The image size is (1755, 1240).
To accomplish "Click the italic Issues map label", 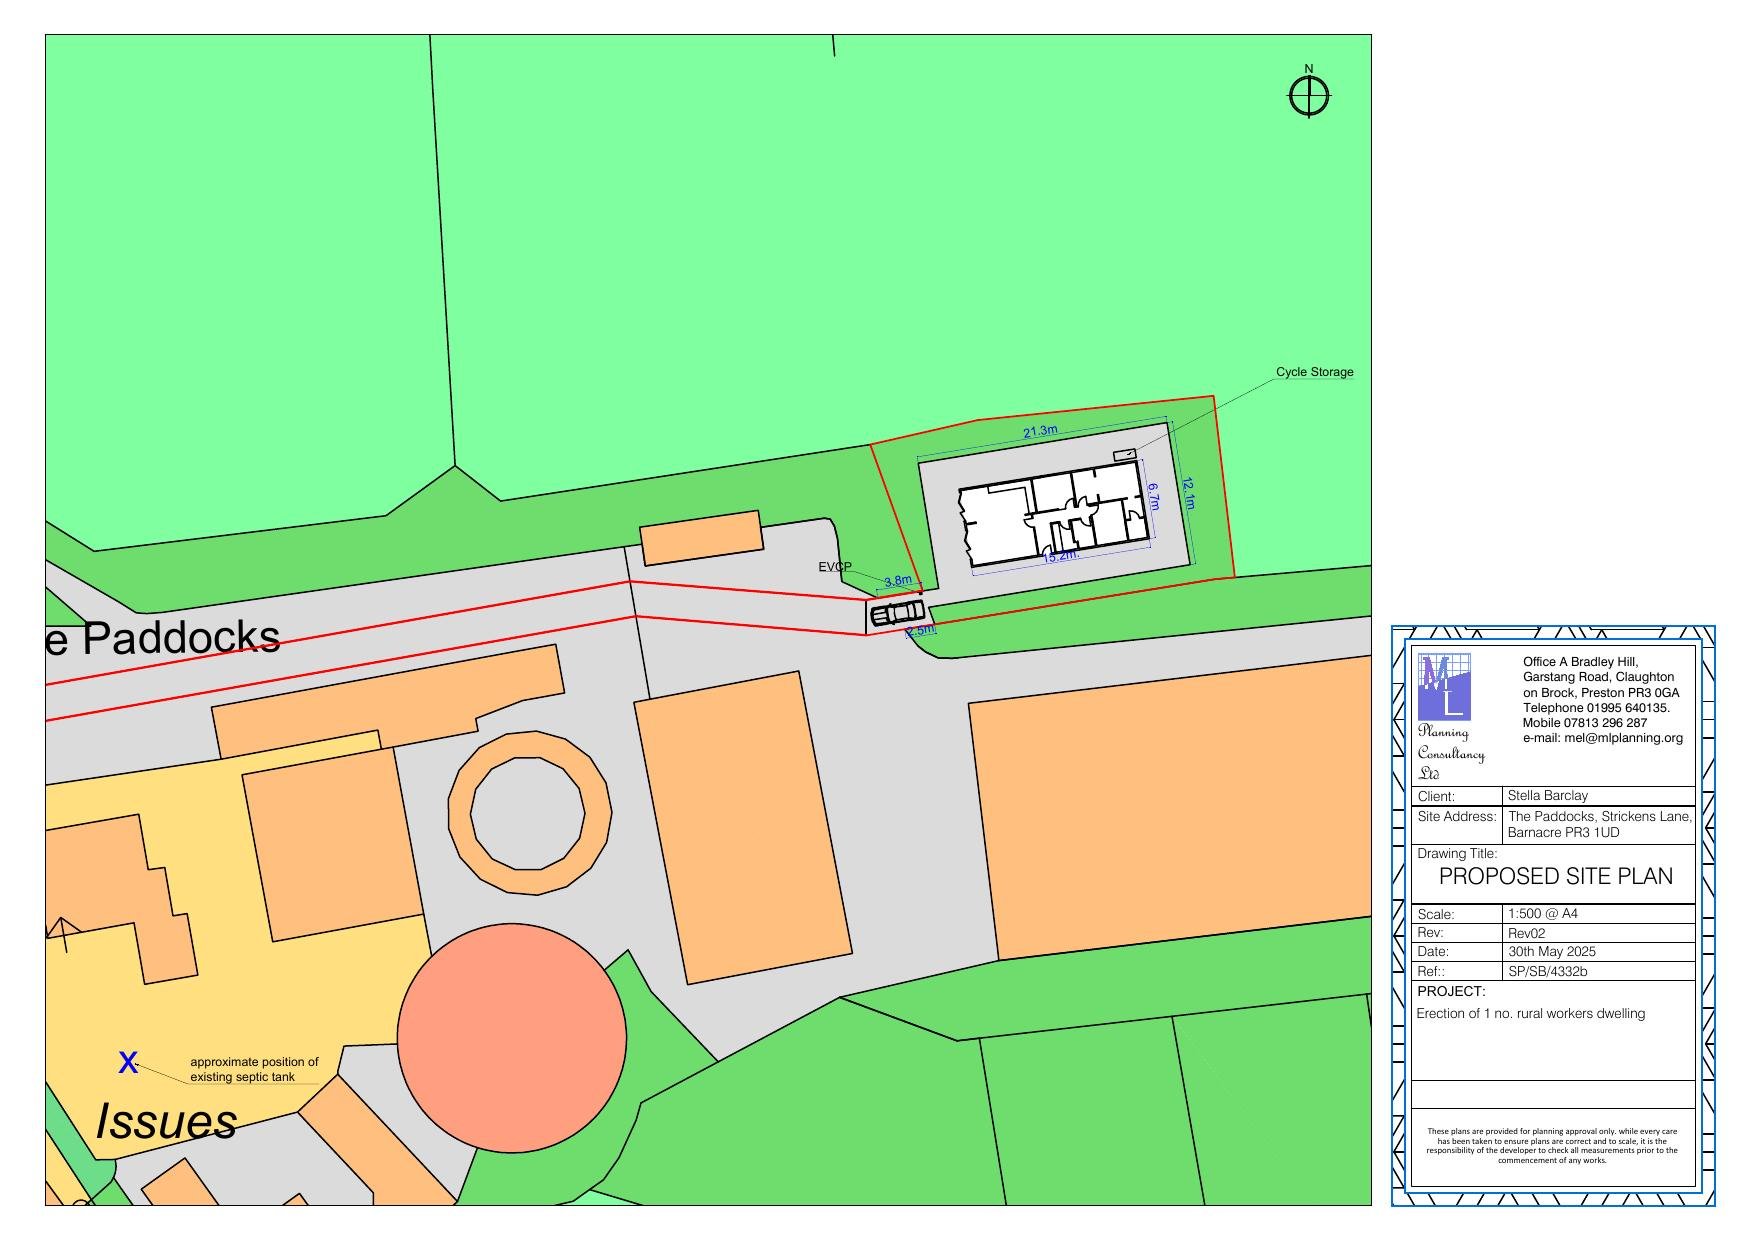I will [x=166, y=1122].
